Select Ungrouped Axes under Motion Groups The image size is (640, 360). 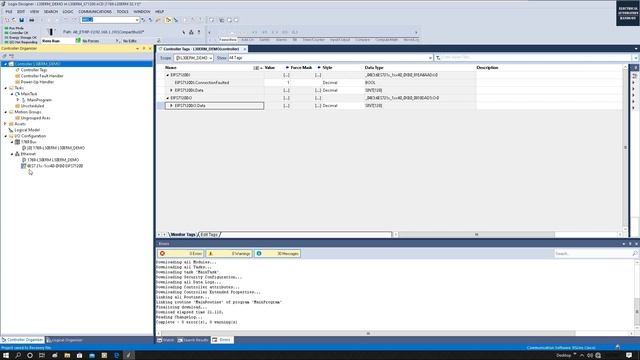[x=36, y=118]
